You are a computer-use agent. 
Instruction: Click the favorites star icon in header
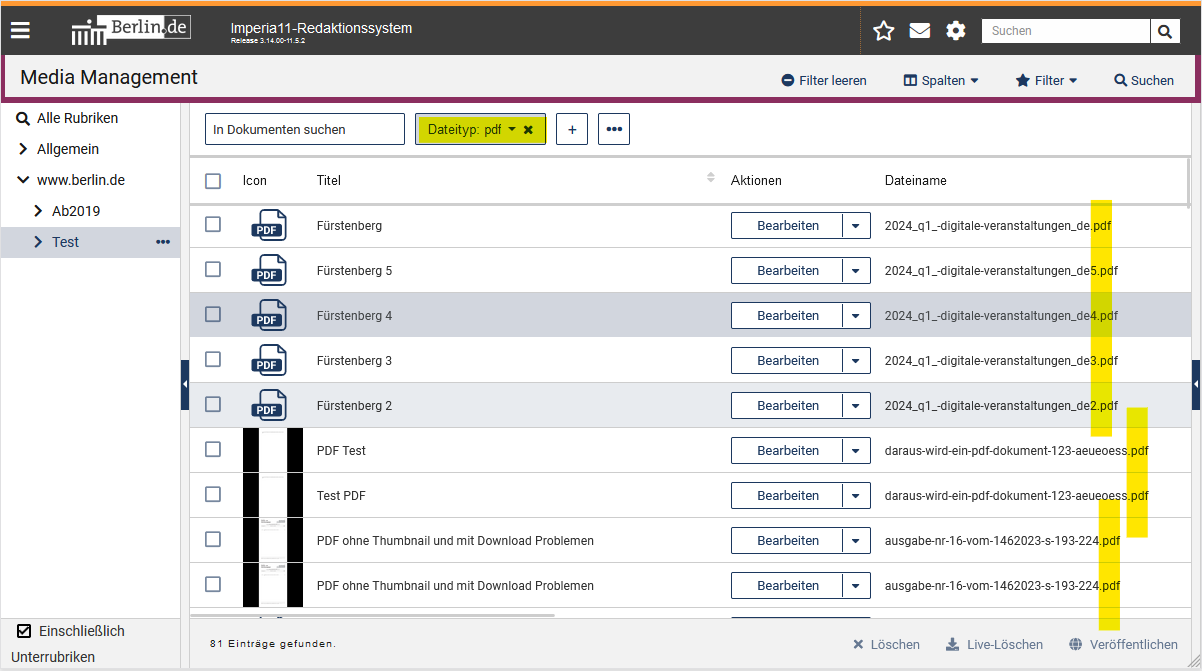883,31
